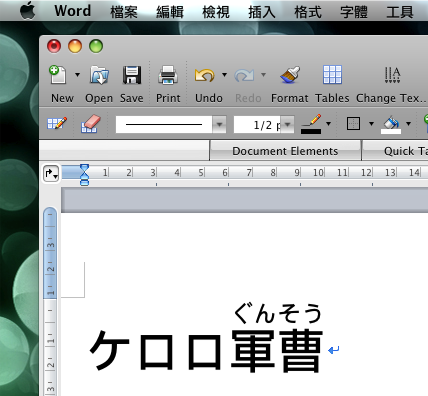Open the 檢視 menu

point(216,12)
